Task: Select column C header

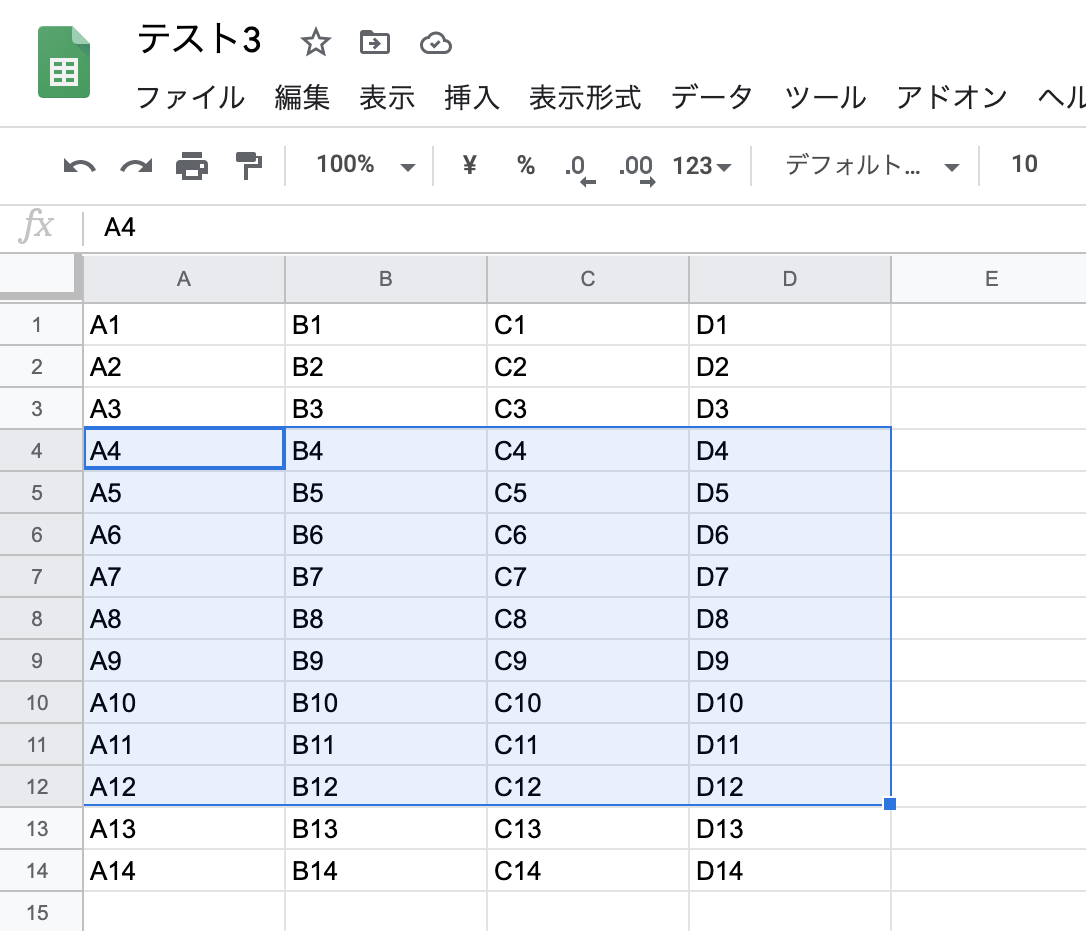Action: [587, 279]
